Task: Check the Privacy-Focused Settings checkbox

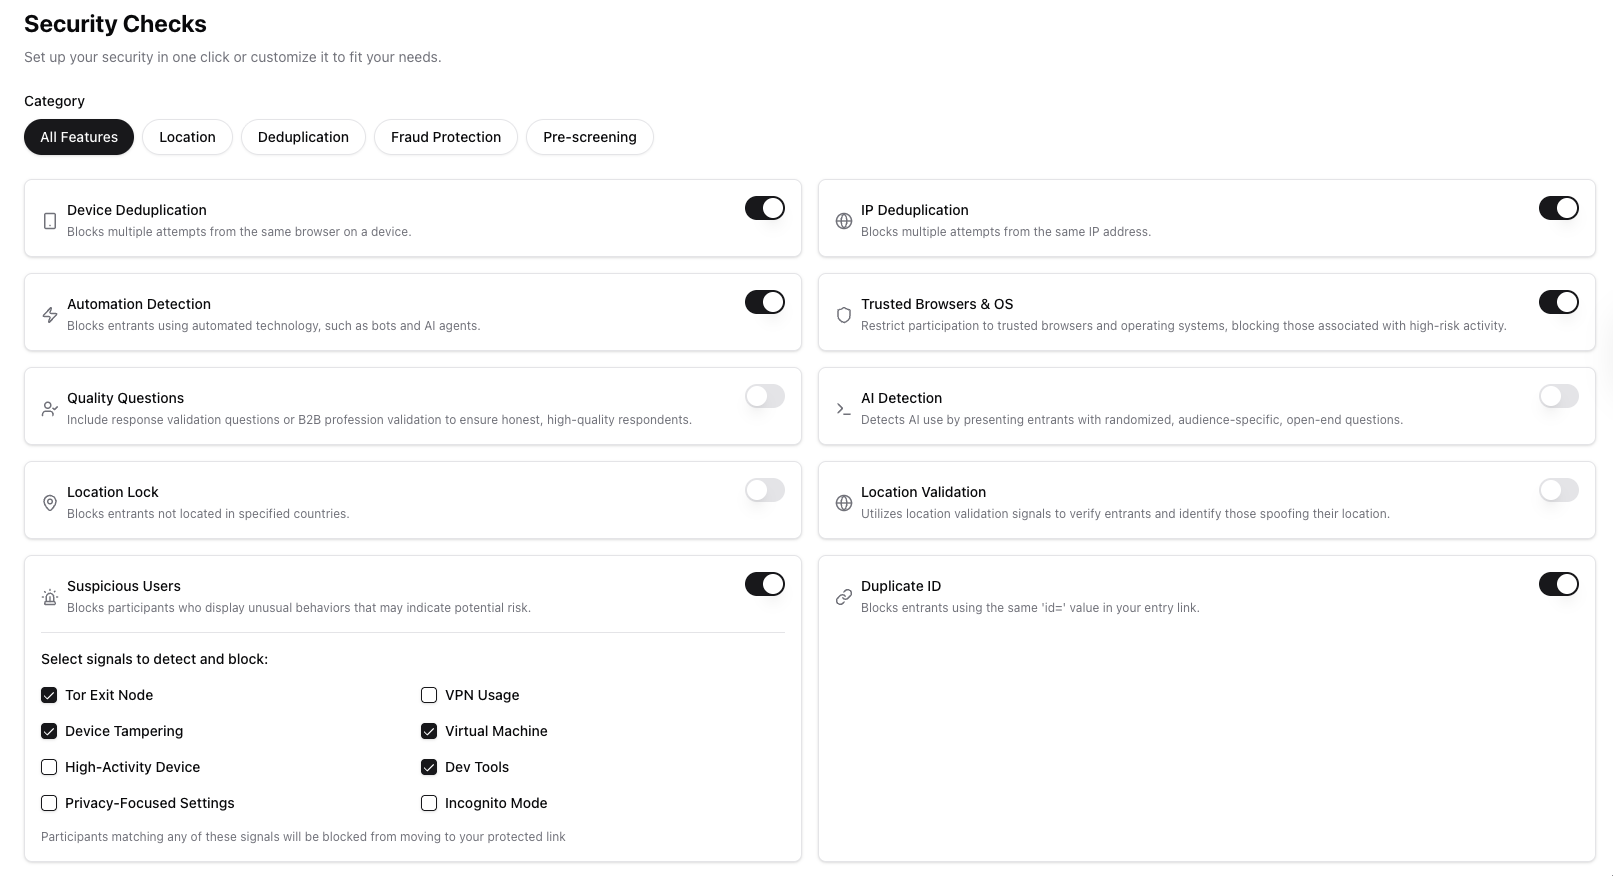Action: coord(49,803)
